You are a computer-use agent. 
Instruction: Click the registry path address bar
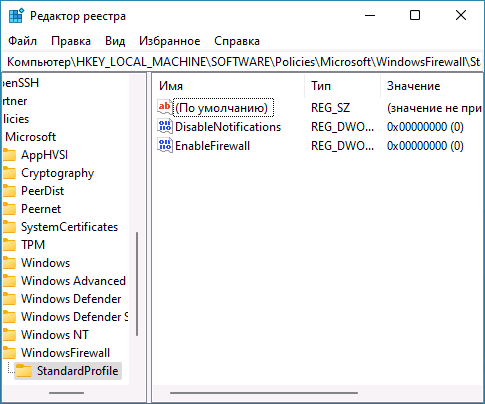242,62
